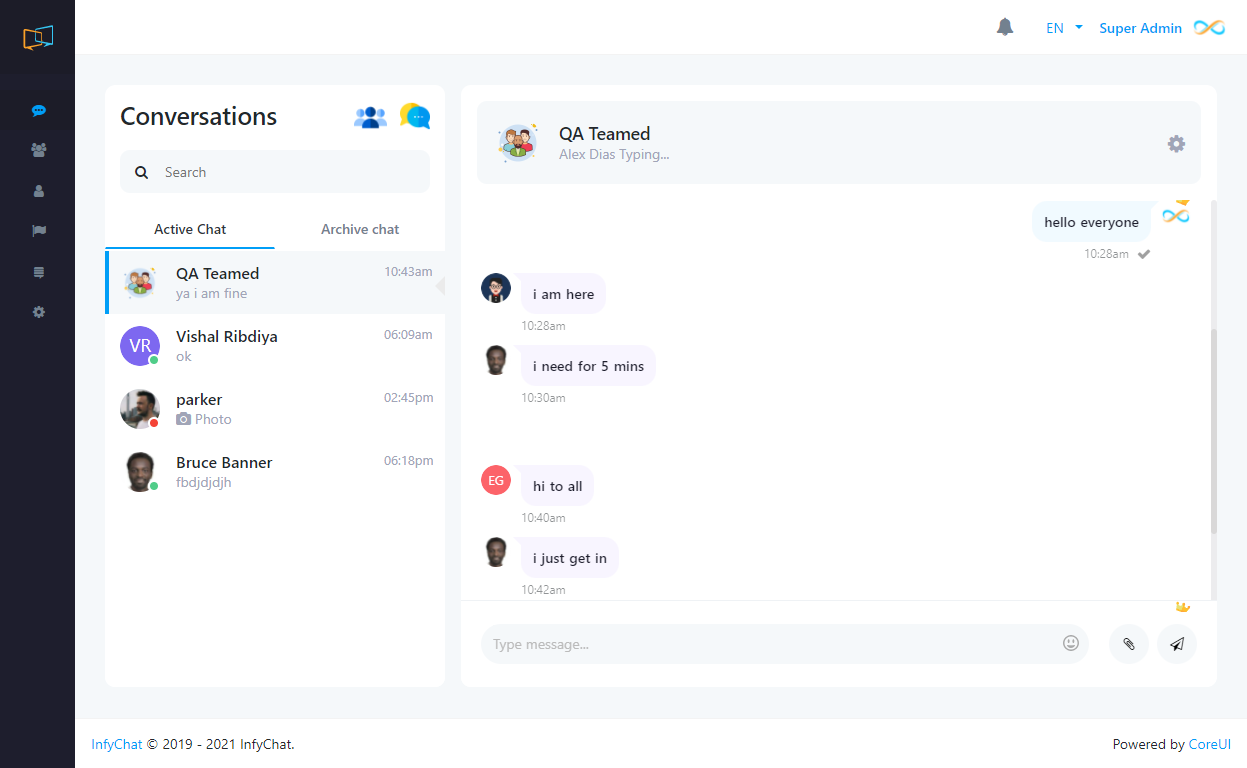Expand the EN language dropdown
The width and height of the screenshot is (1247, 768).
pos(1064,28)
